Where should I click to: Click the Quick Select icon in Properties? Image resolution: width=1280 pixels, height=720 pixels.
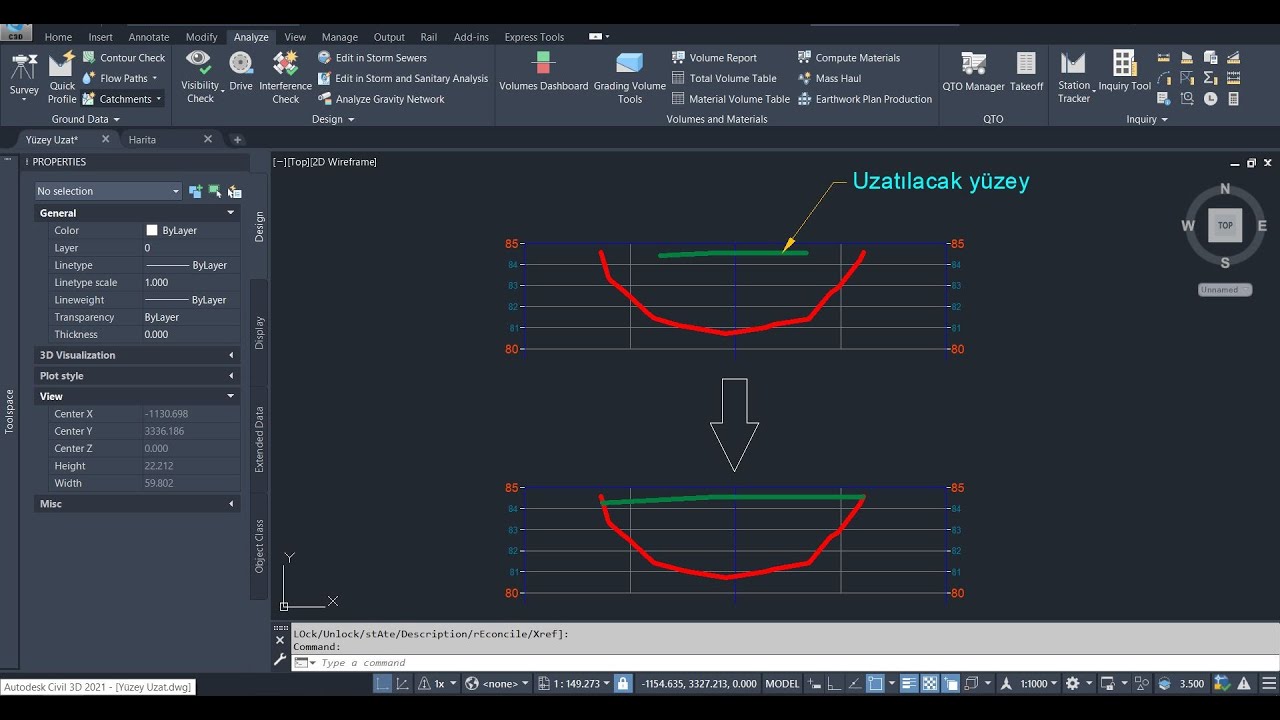tap(234, 191)
